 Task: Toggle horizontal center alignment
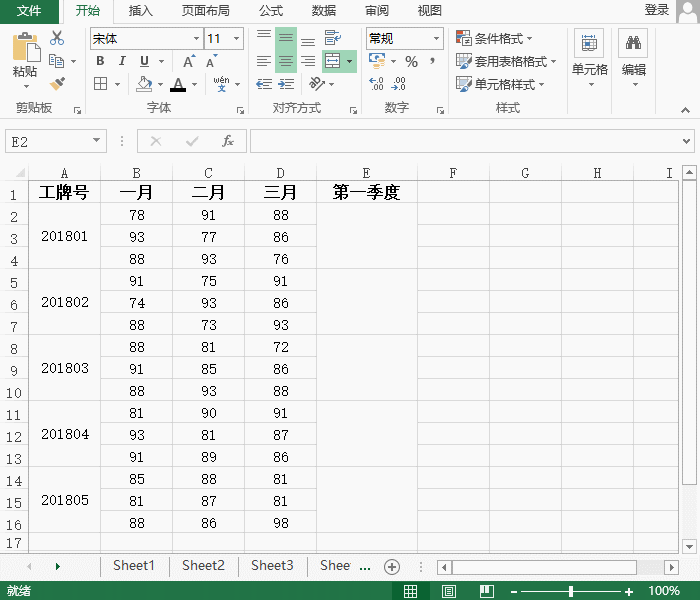286,62
